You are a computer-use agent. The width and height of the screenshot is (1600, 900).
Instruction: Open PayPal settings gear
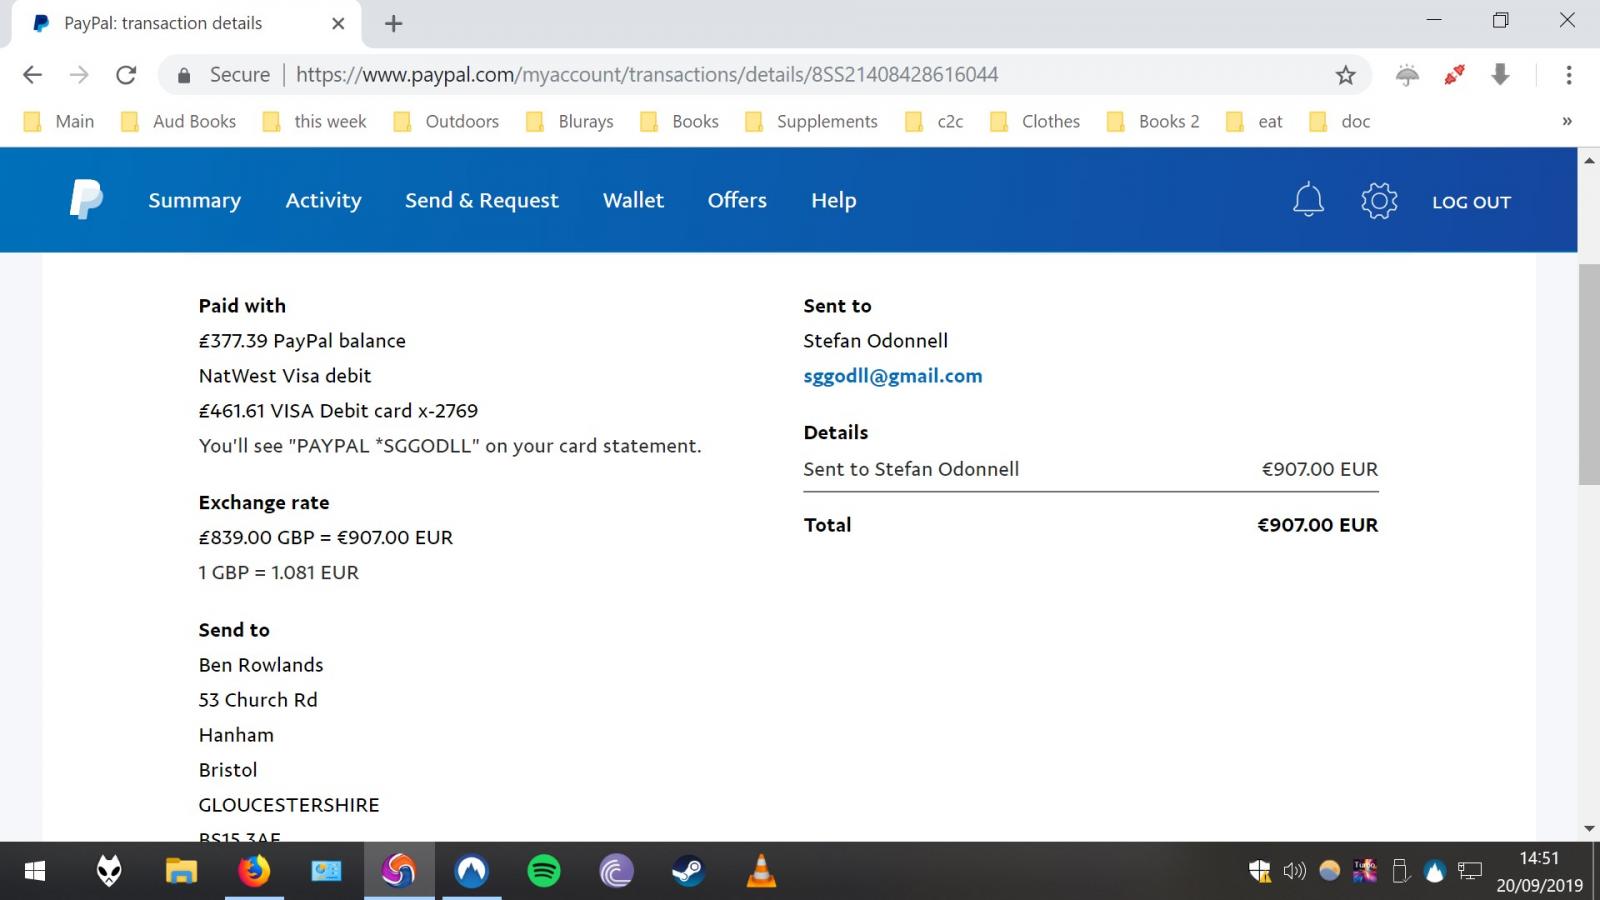(x=1379, y=200)
